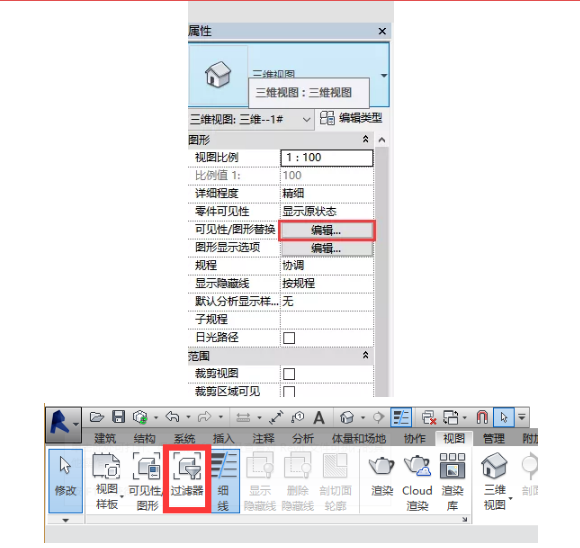The width and height of the screenshot is (580, 548).
Task: Click 编辑 button for 图形显示选项
Action: [x=326, y=248]
